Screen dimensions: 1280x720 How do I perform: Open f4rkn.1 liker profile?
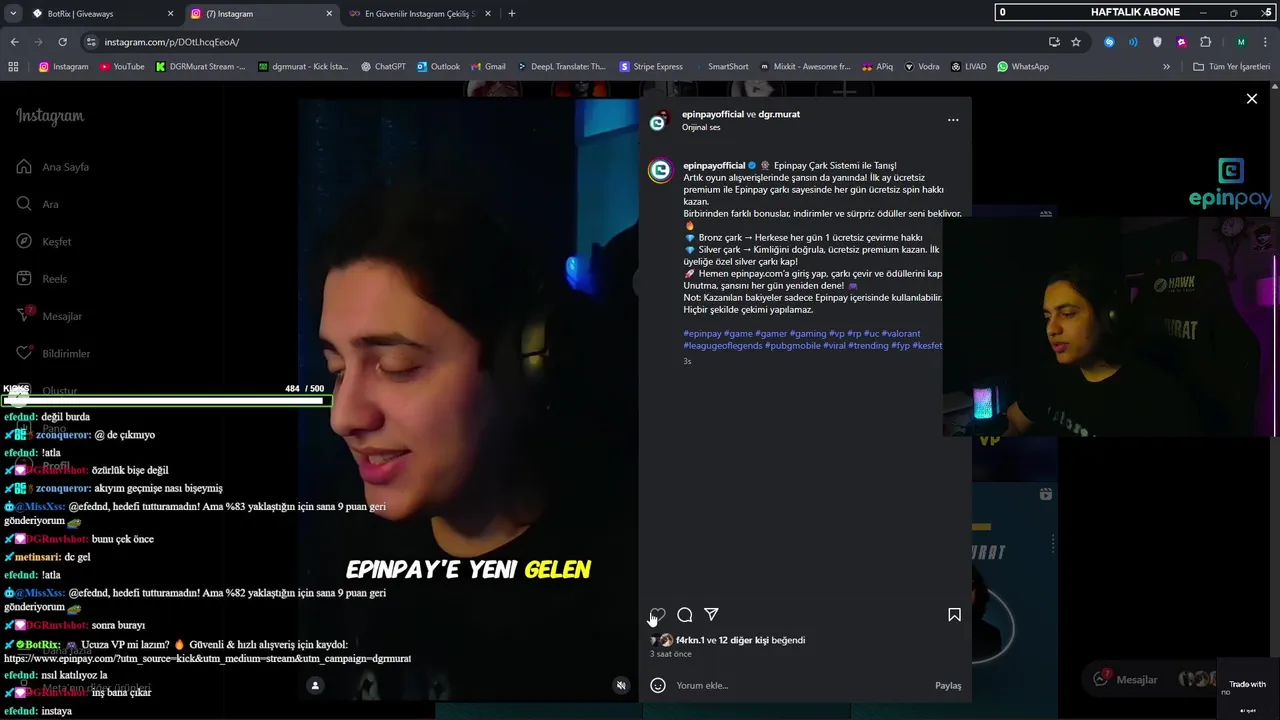pyautogui.click(x=690, y=640)
